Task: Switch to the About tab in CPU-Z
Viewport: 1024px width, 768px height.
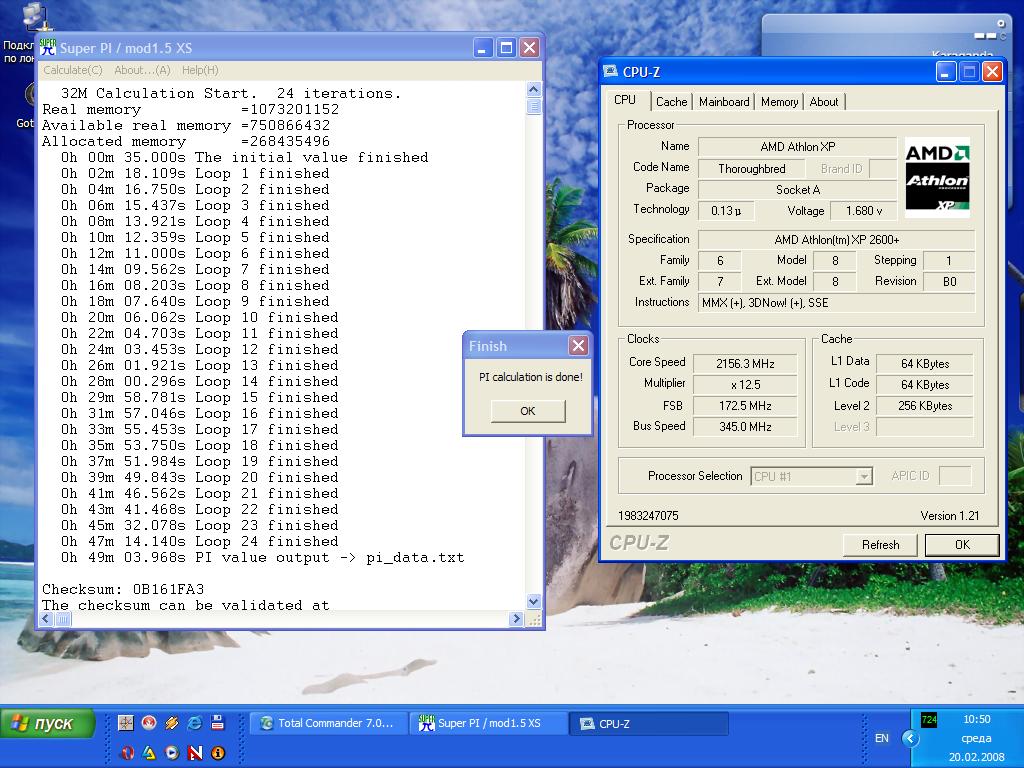Action: coord(824,102)
